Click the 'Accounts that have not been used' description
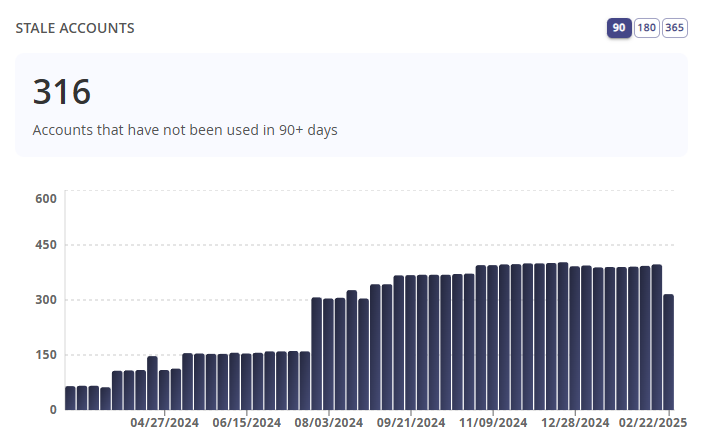This screenshot has width=701, height=442. pyautogui.click(x=185, y=130)
